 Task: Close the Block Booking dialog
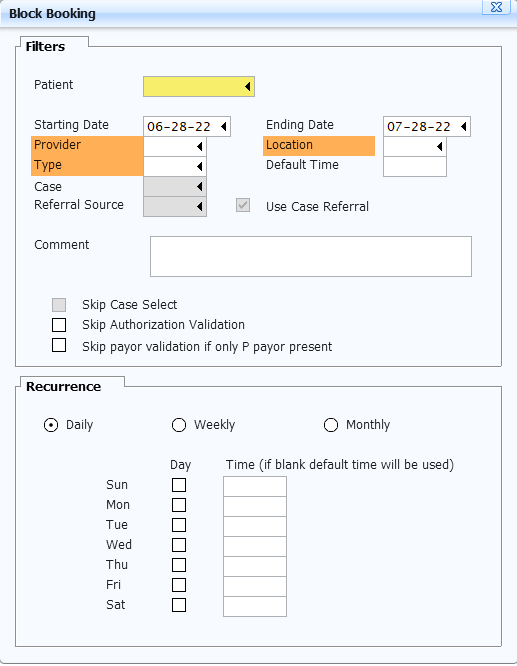tap(496, 7)
